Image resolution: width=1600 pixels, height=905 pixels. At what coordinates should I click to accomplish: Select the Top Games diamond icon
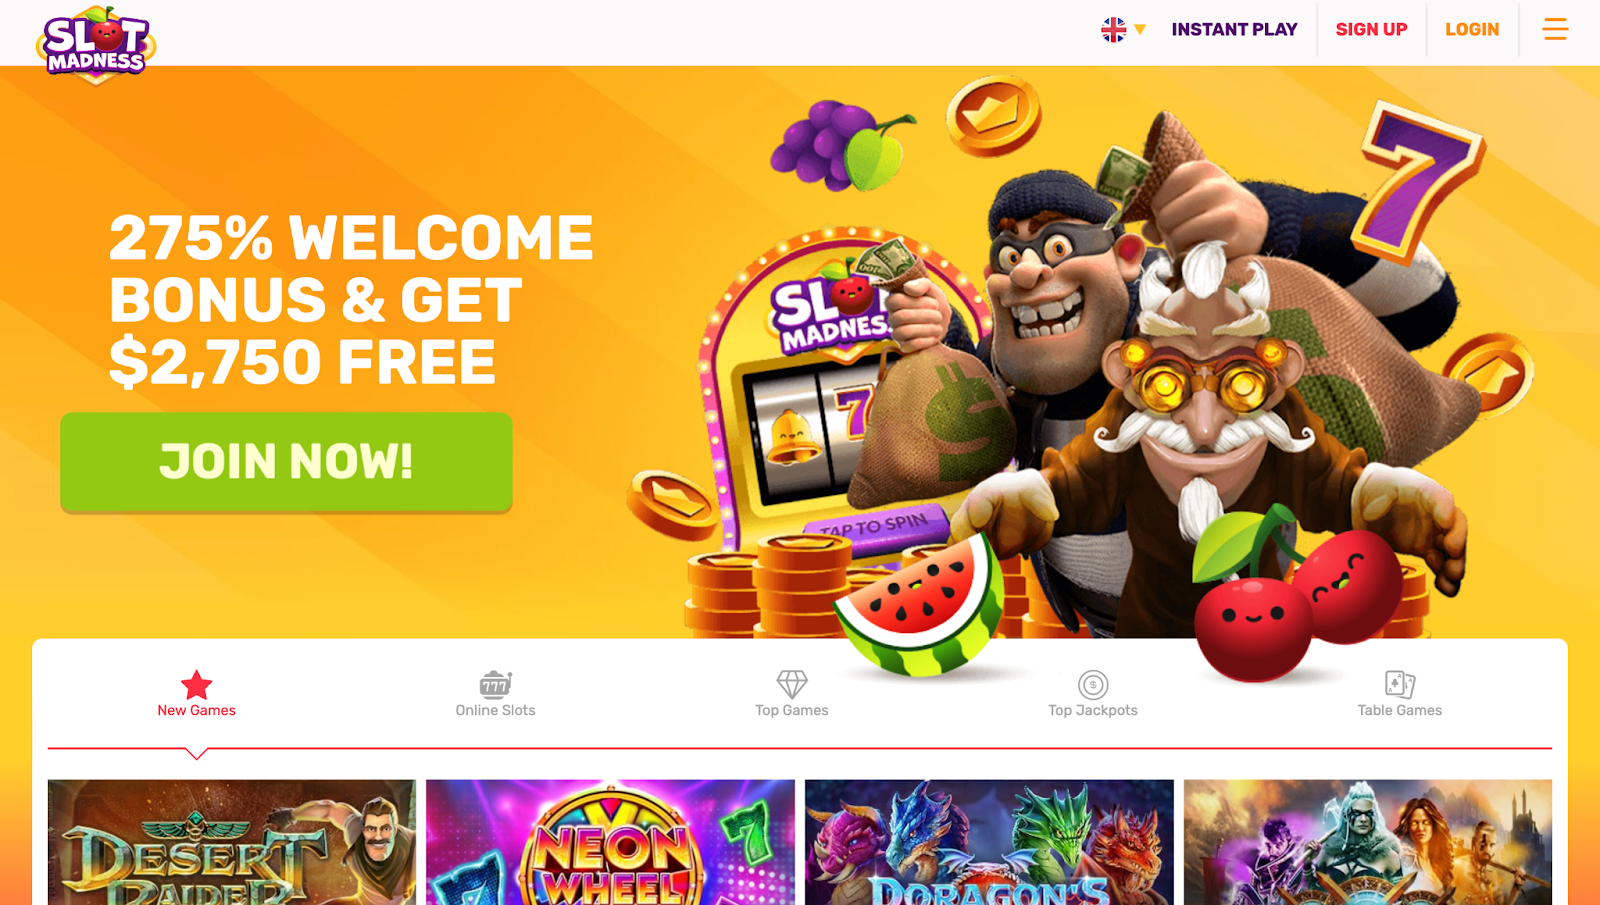tap(791, 684)
